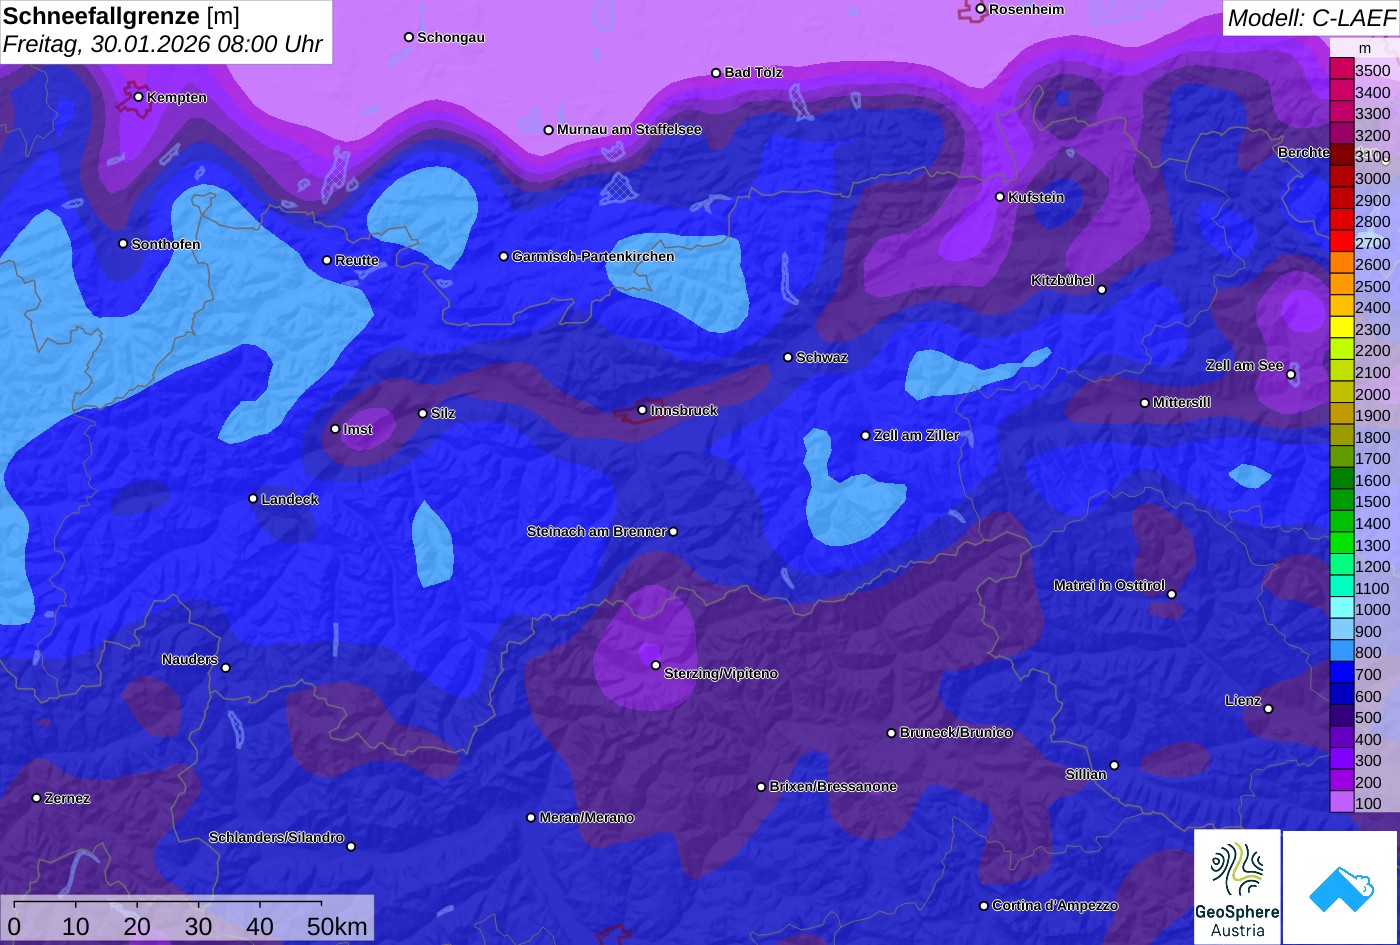Click the Silz town label
The height and width of the screenshot is (945, 1400).
point(443,413)
